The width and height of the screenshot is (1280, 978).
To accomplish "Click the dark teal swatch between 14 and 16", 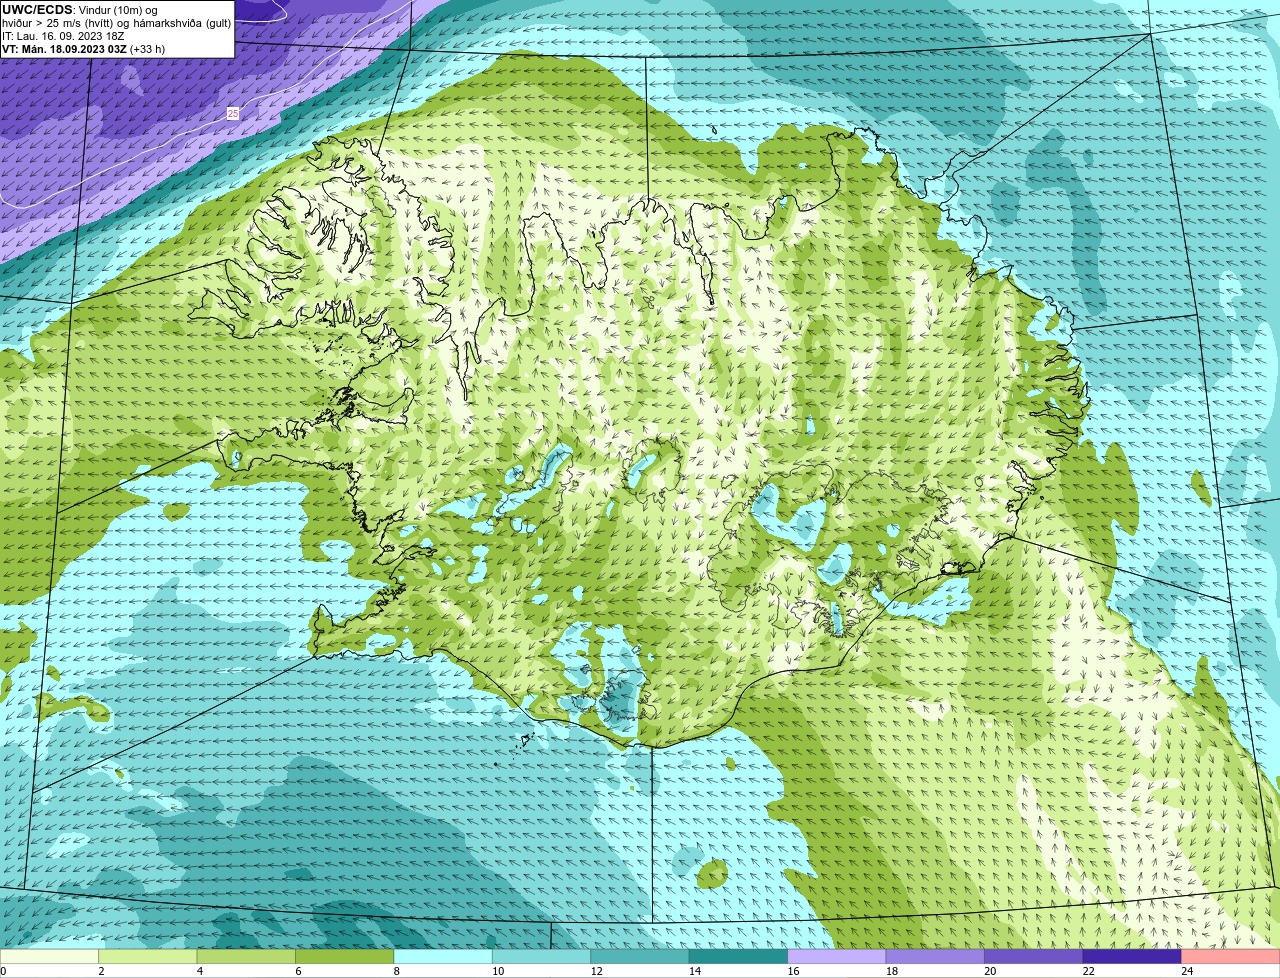I will [739, 956].
